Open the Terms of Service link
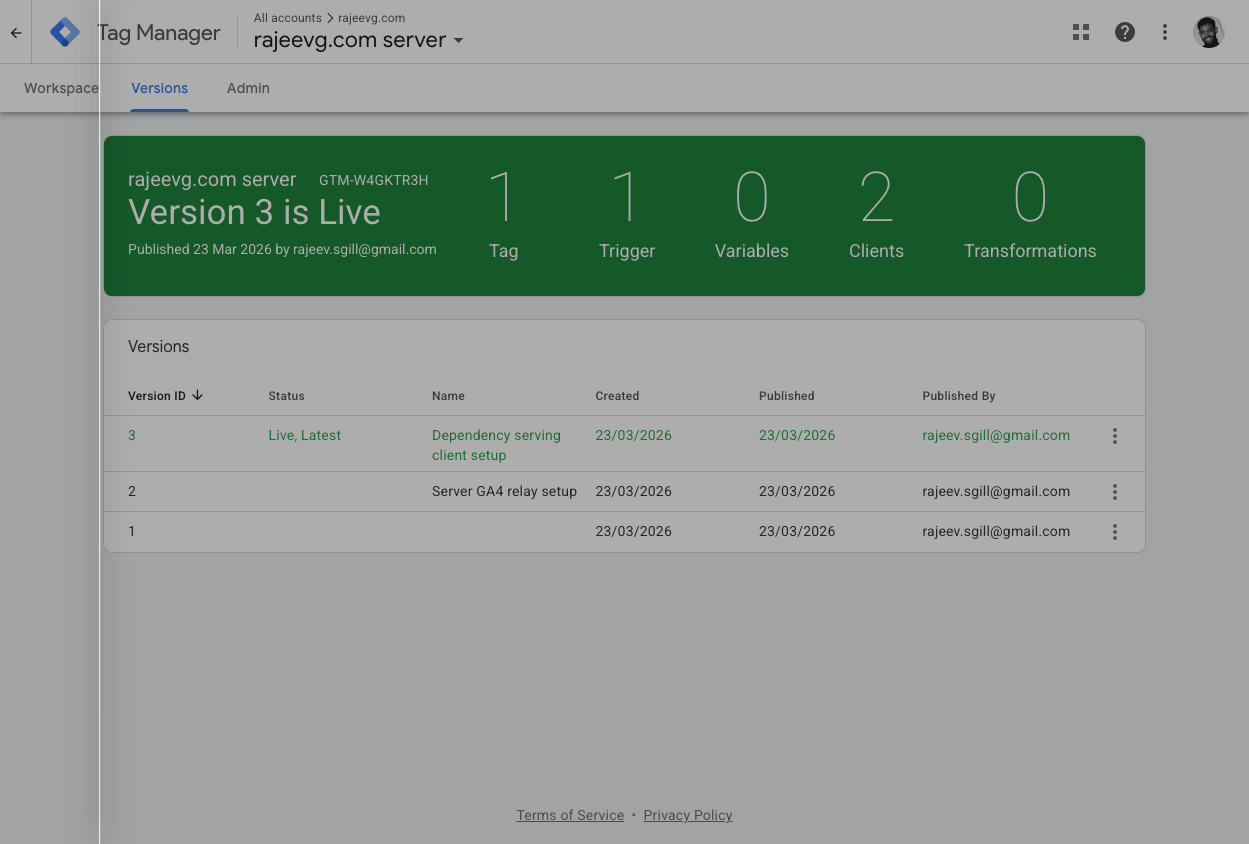Viewport: 1249px width, 844px height. [569, 815]
